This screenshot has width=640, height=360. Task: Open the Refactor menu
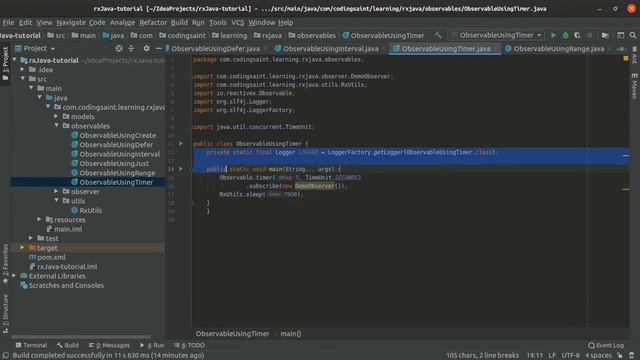[153, 22]
